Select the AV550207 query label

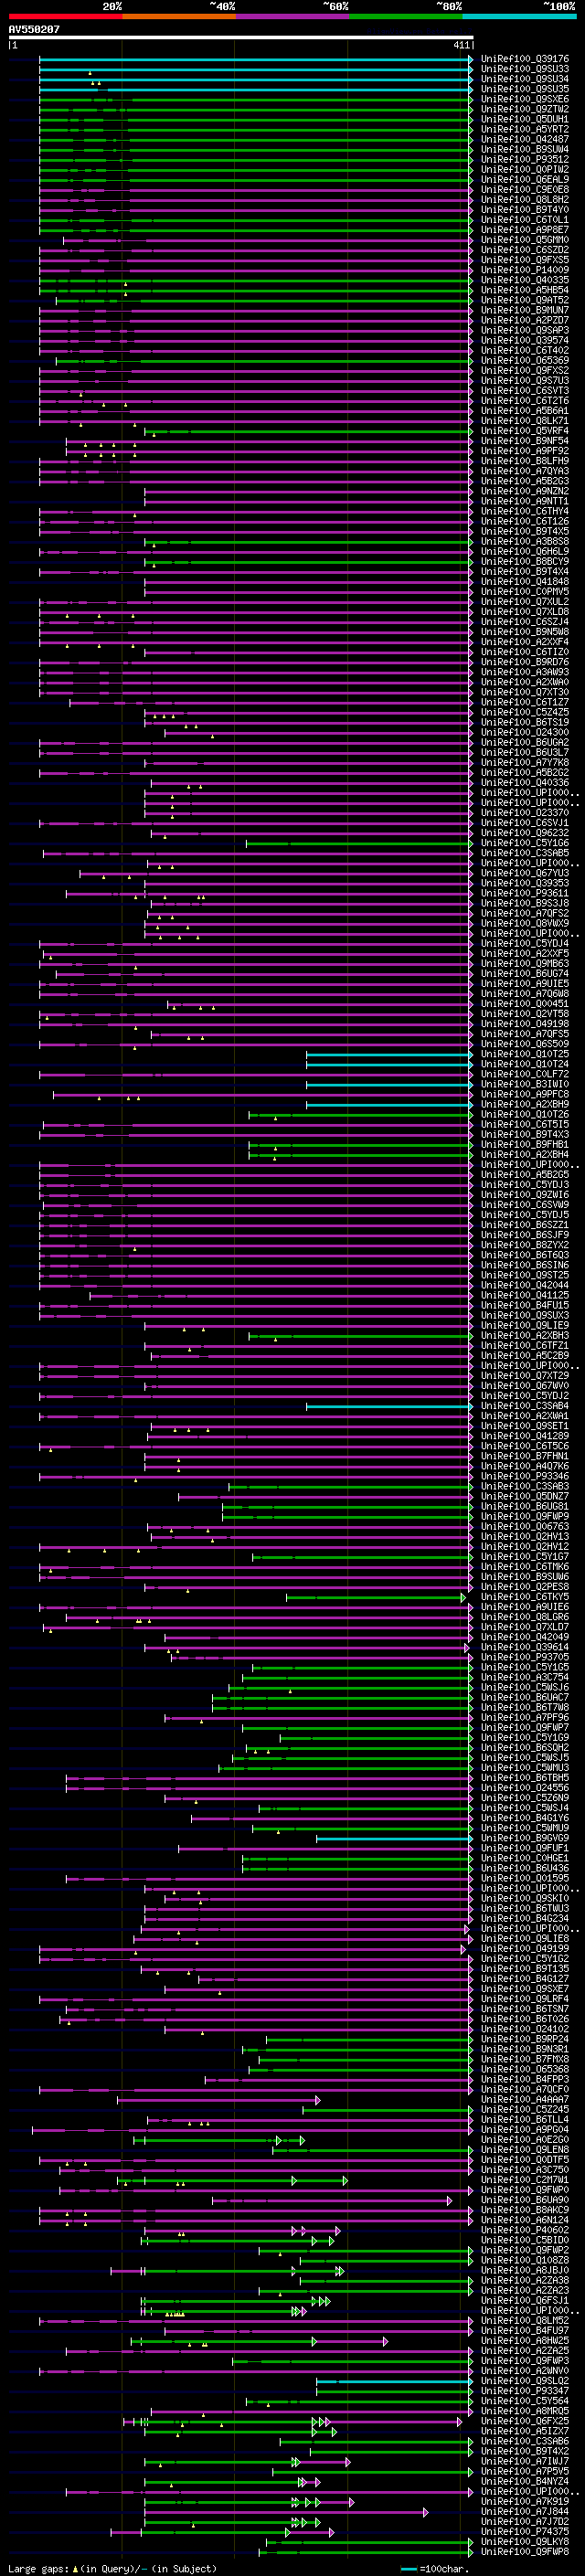[34, 30]
